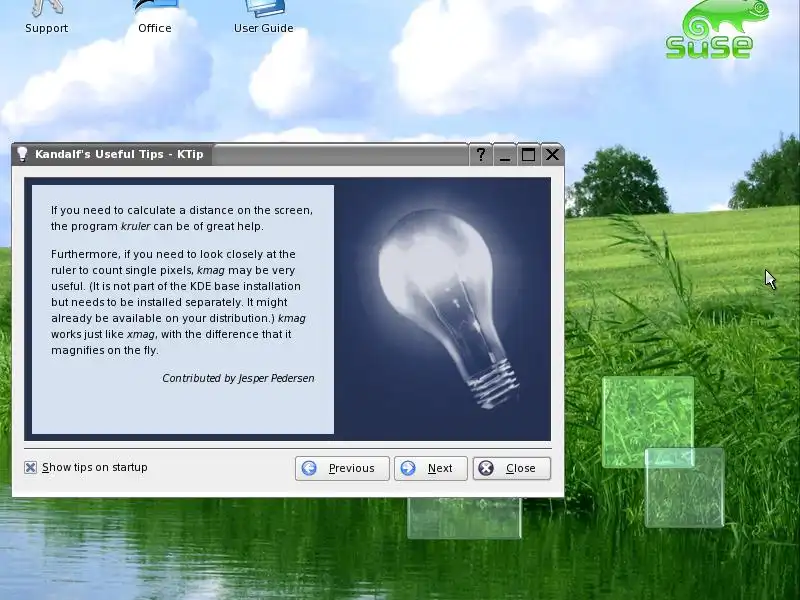Open the User Guide desktop icon
This screenshot has height=600, width=800.
click(x=264, y=18)
